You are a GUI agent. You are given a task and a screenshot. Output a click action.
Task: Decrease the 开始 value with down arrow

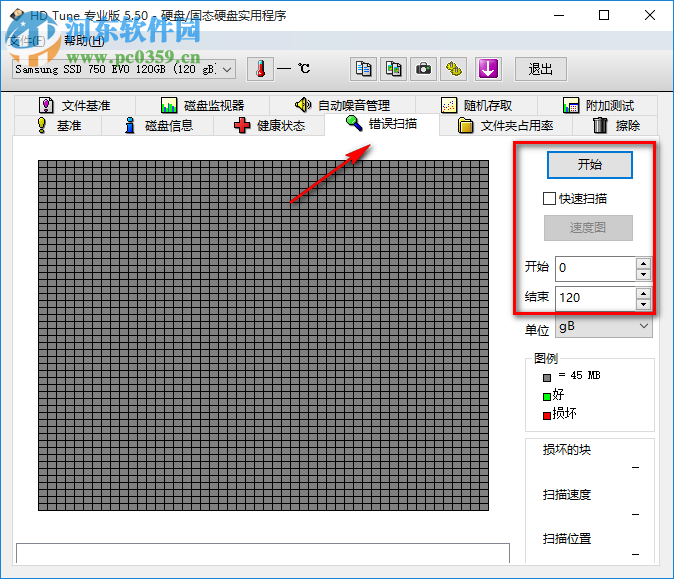[x=643, y=274]
